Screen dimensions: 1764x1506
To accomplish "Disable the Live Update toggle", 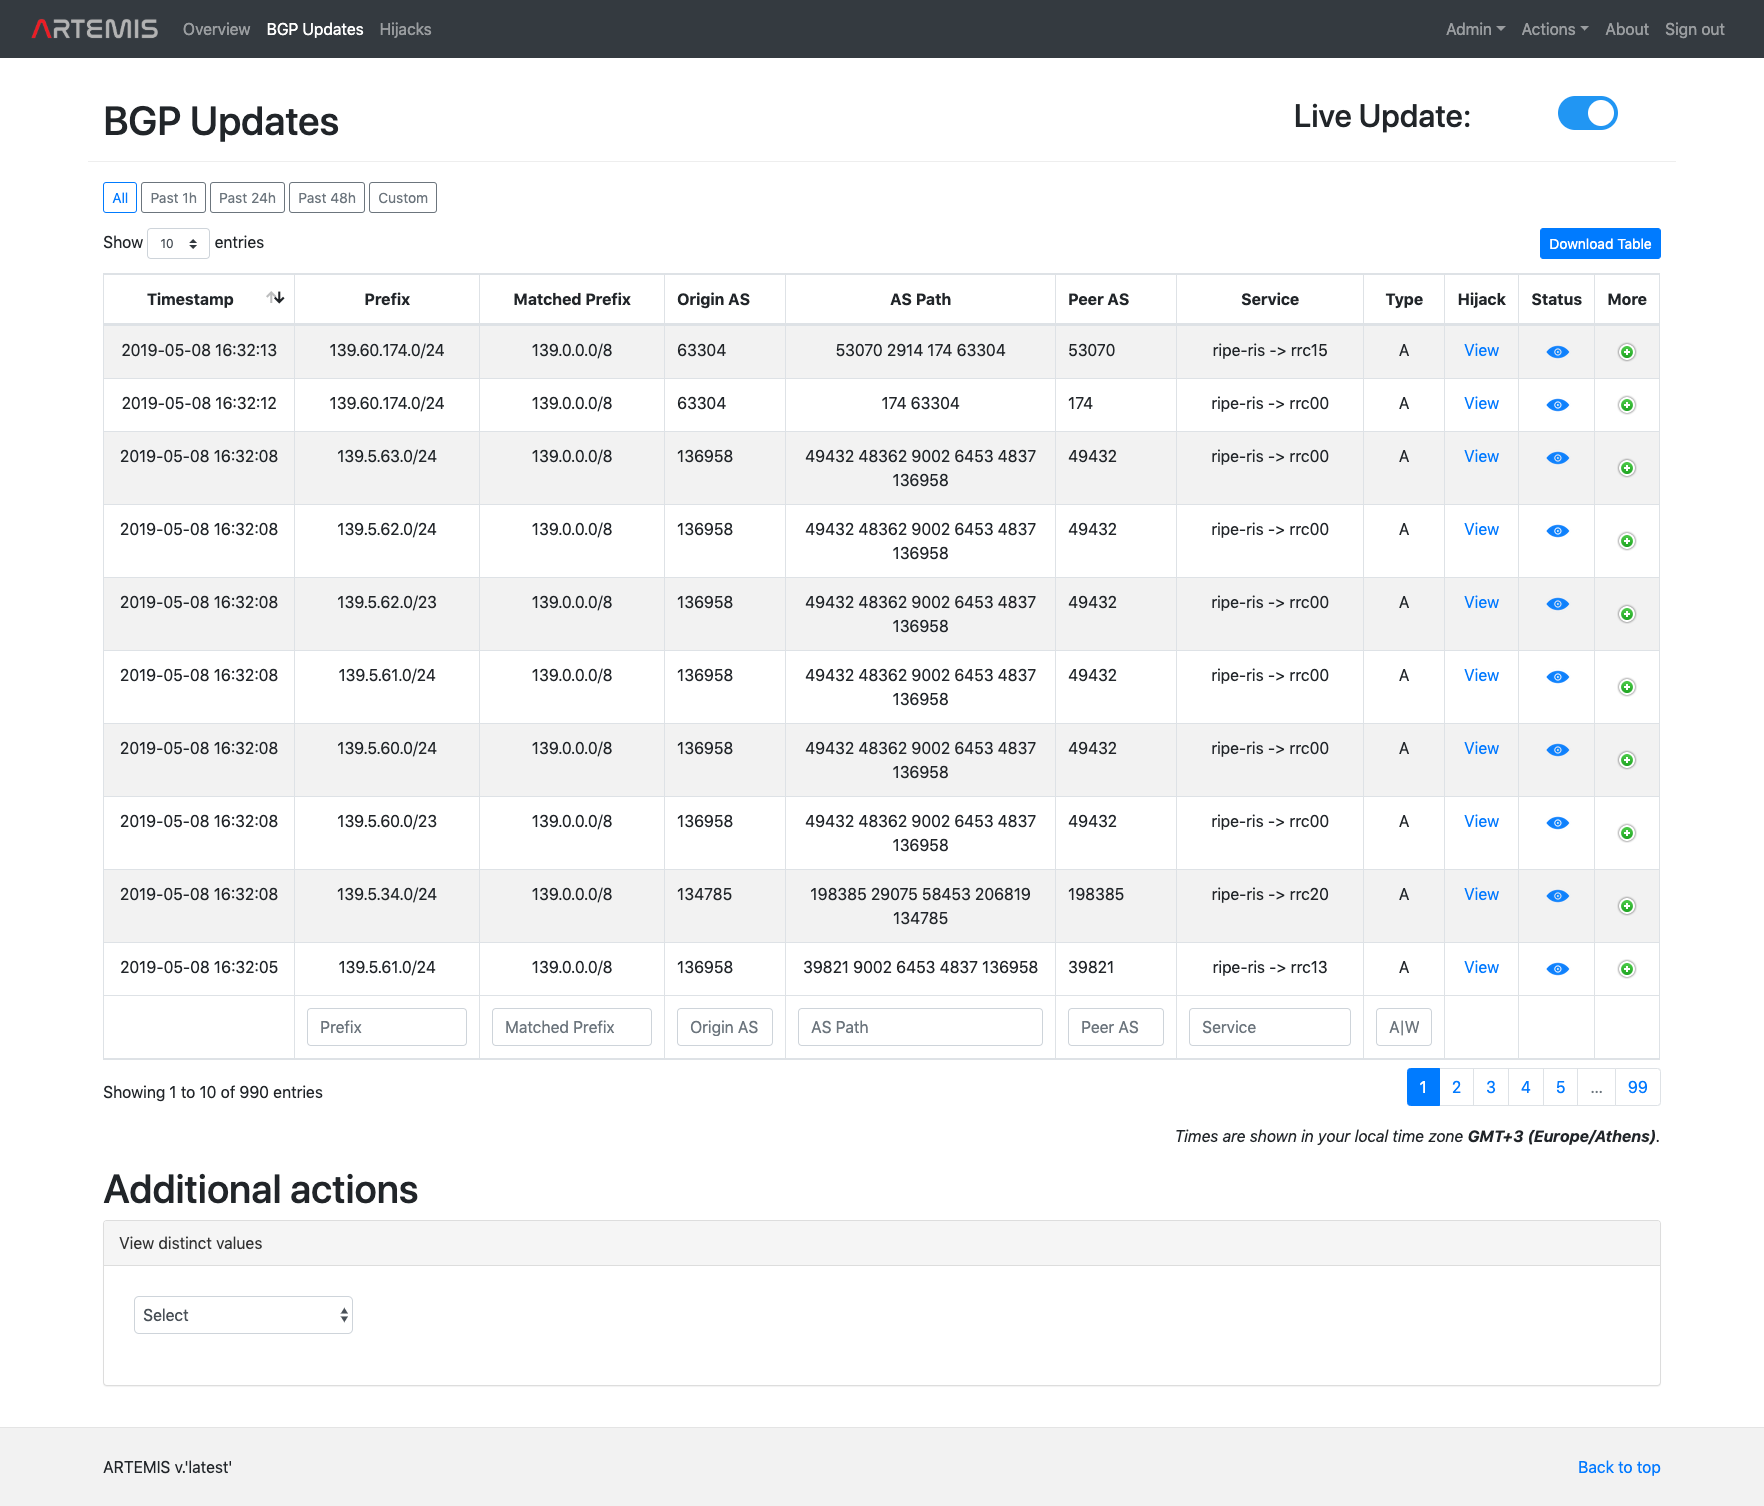I will (x=1587, y=113).
